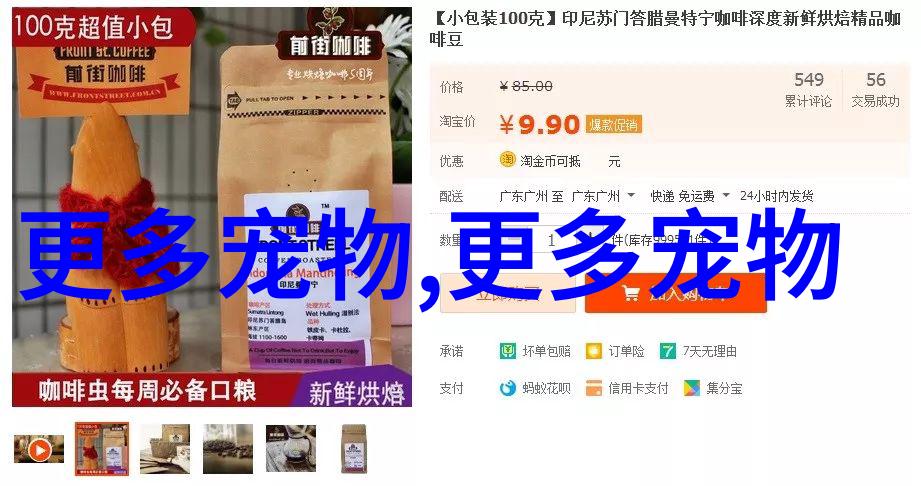921x486 pixels.
Task: Select the second product thumbnail image
Action: [102, 448]
